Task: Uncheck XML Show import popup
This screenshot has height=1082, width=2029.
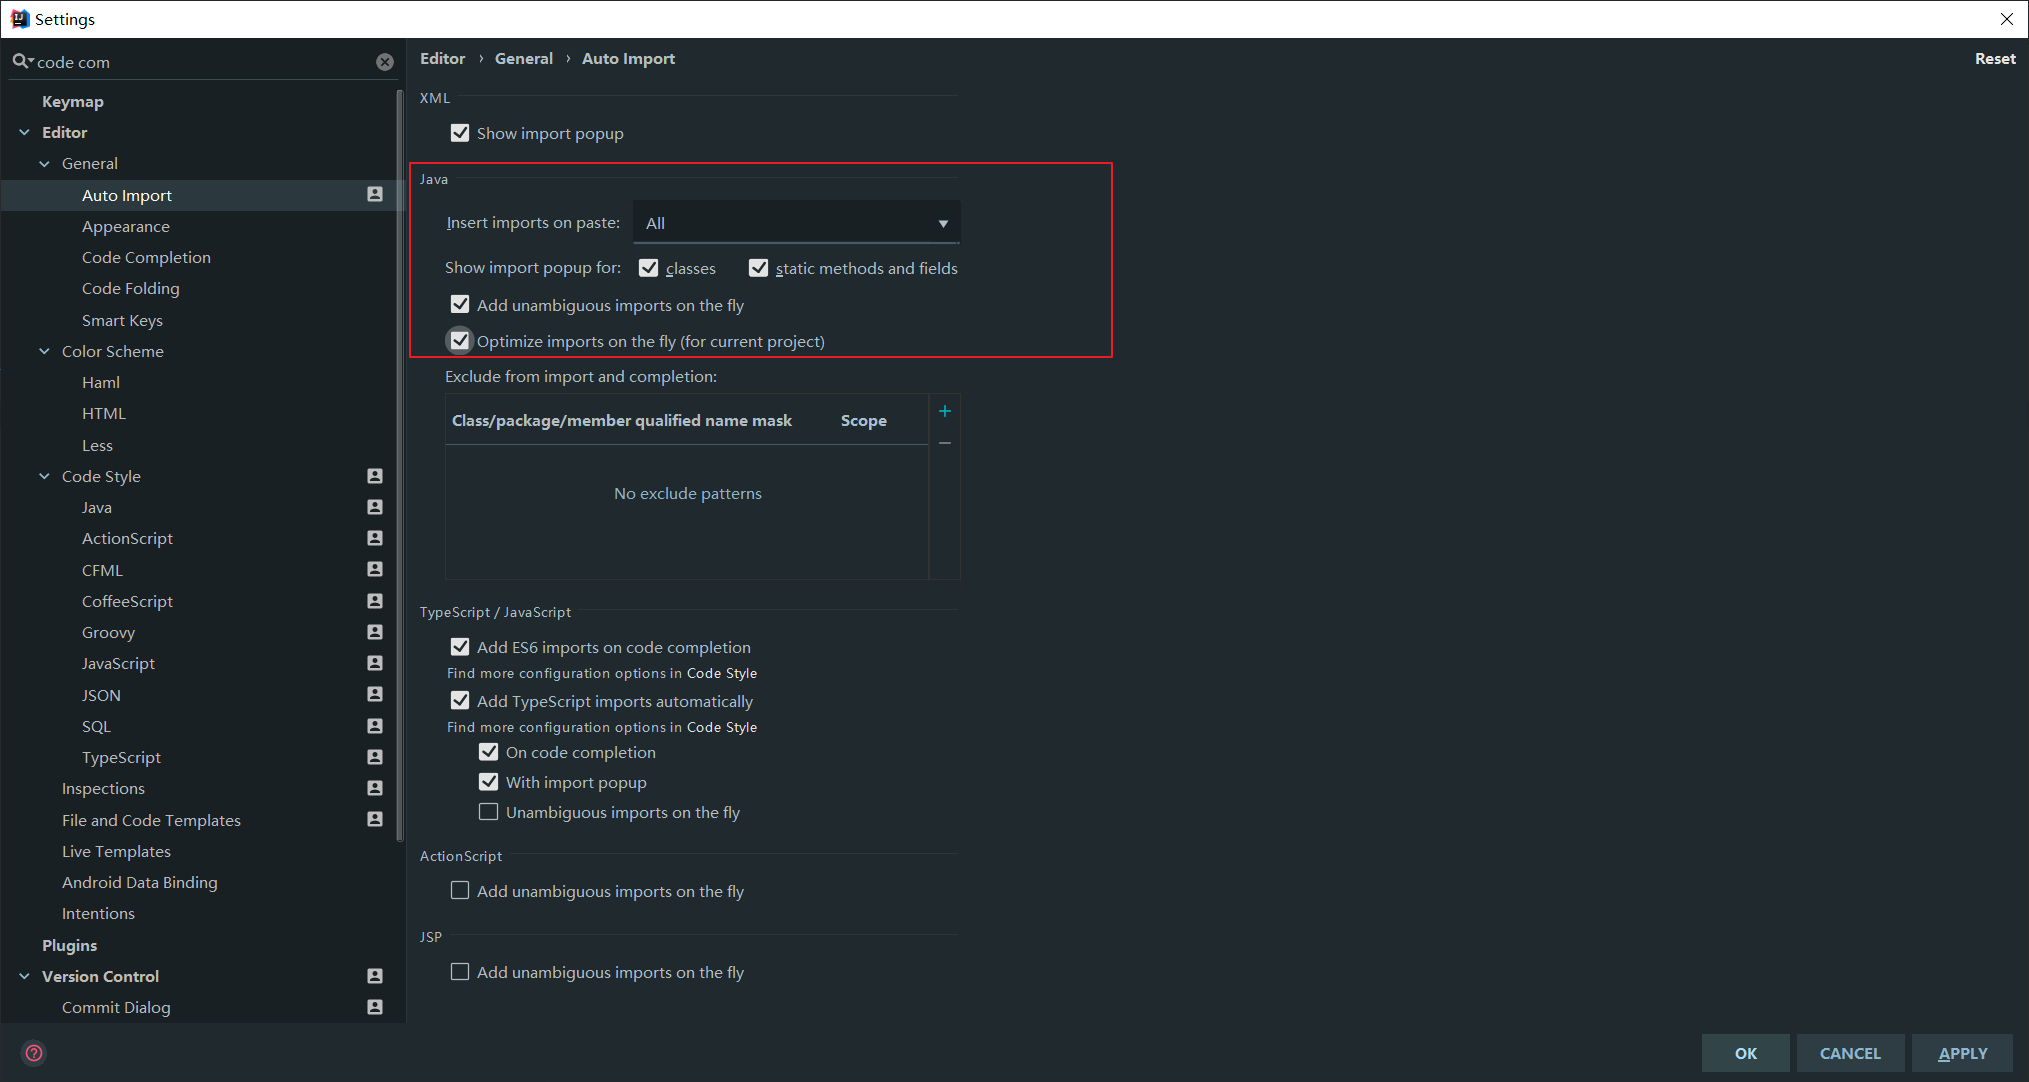Action: [x=460, y=133]
